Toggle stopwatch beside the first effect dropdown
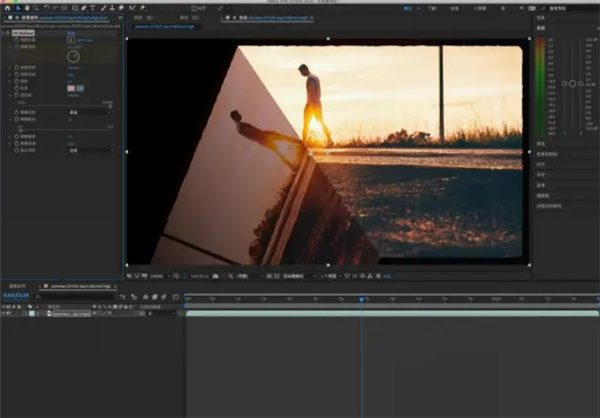 point(16,112)
